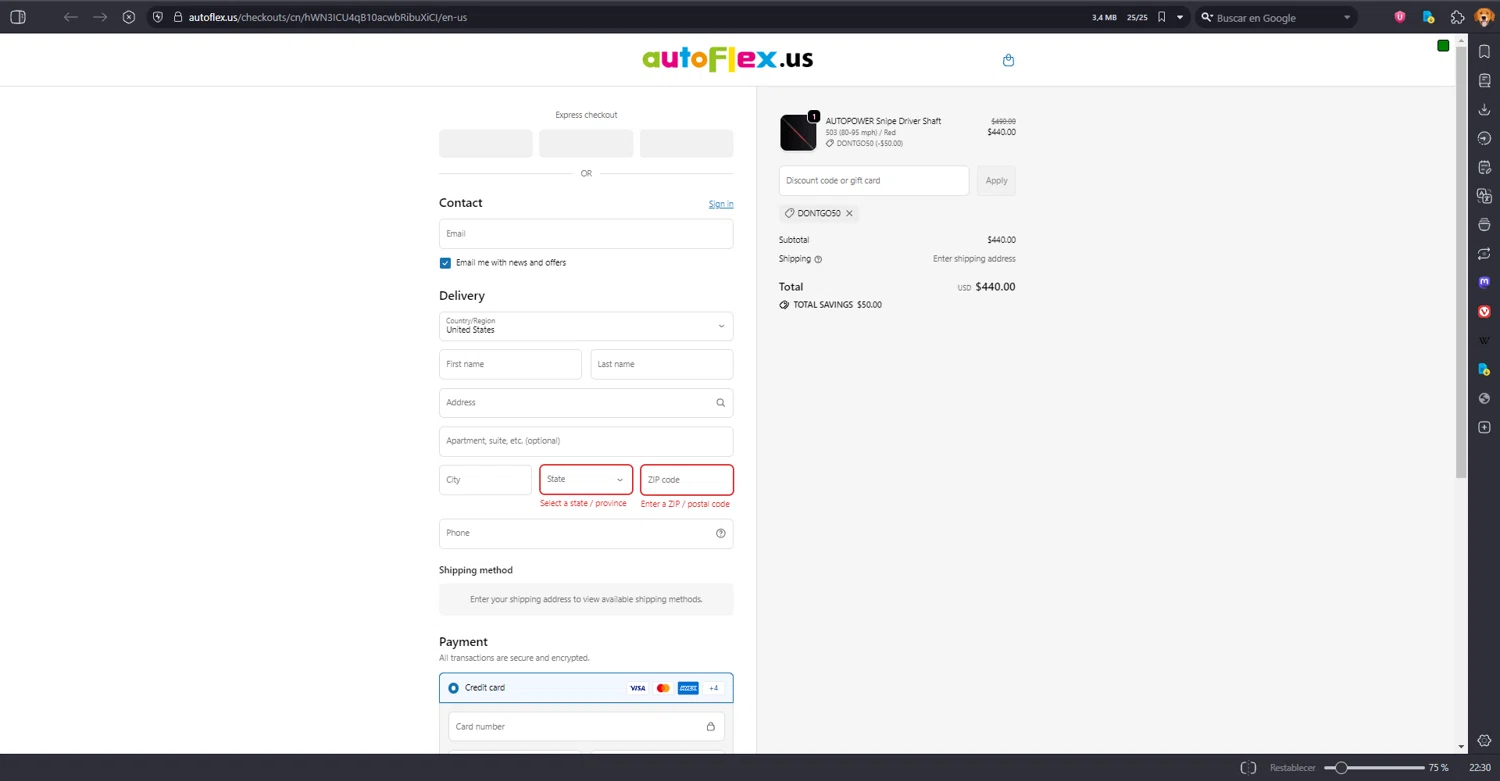Click the Restablecer zoom reset button
Viewport: 1500px width, 781px height.
click(x=1293, y=768)
